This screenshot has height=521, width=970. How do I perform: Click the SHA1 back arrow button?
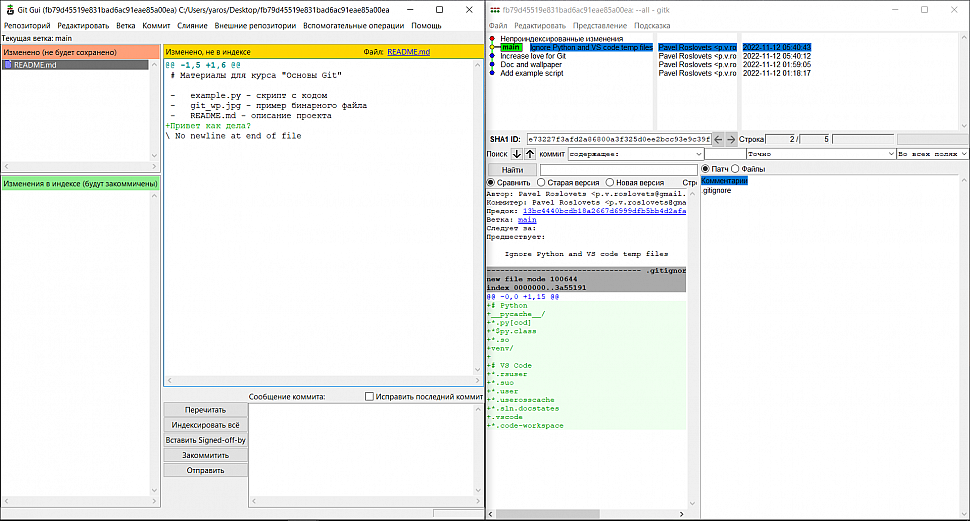click(718, 139)
